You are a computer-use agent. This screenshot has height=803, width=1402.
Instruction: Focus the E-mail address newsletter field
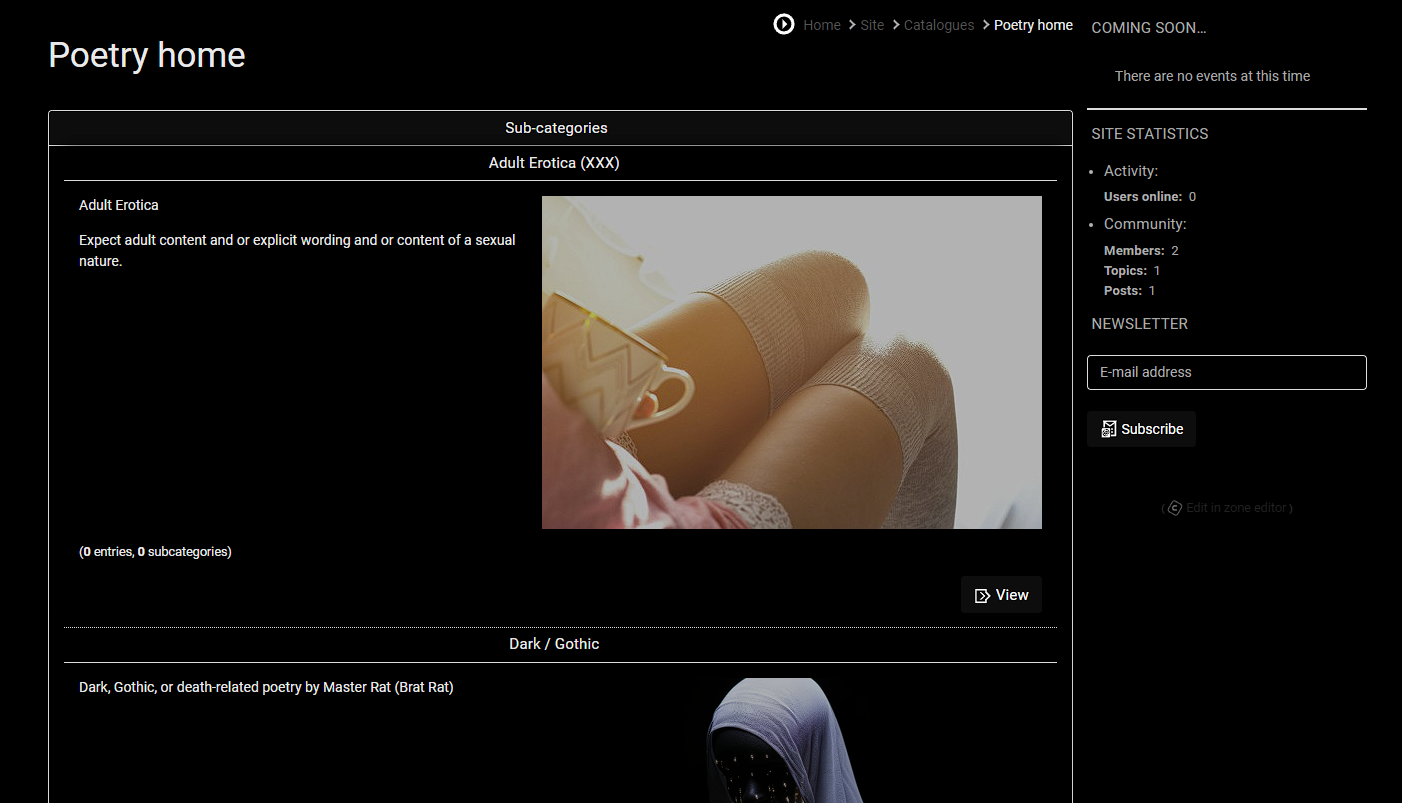coord(1226,372)
